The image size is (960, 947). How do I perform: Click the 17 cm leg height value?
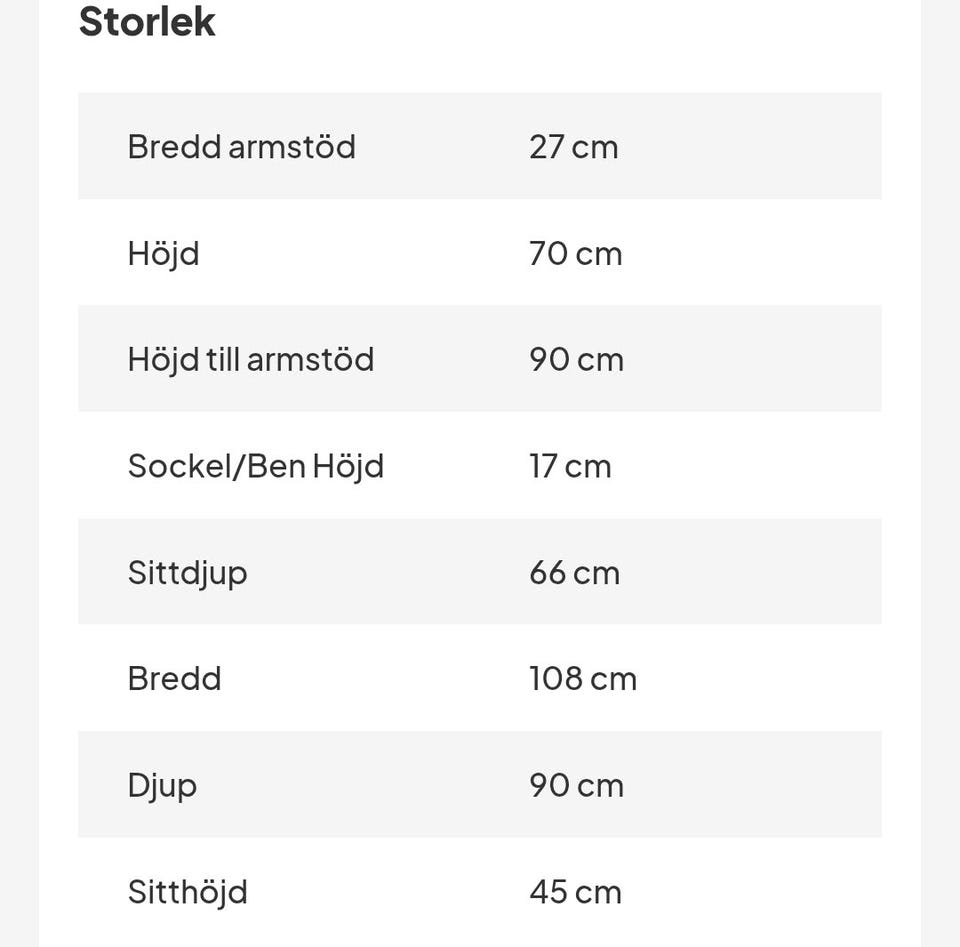[570, 466]
